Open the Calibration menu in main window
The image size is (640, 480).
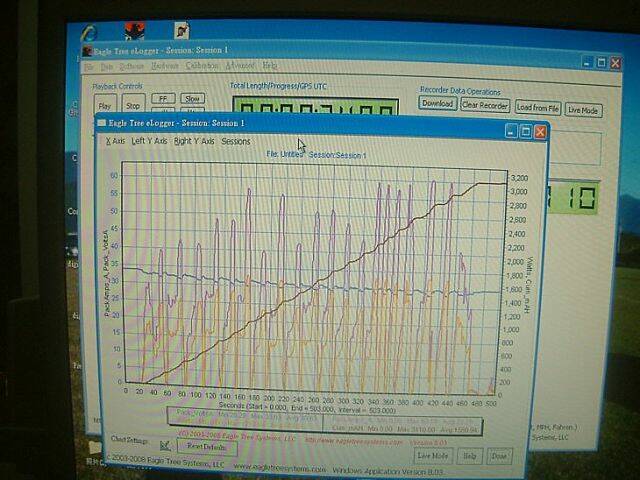pyautogui.click(x=202, y=66)
